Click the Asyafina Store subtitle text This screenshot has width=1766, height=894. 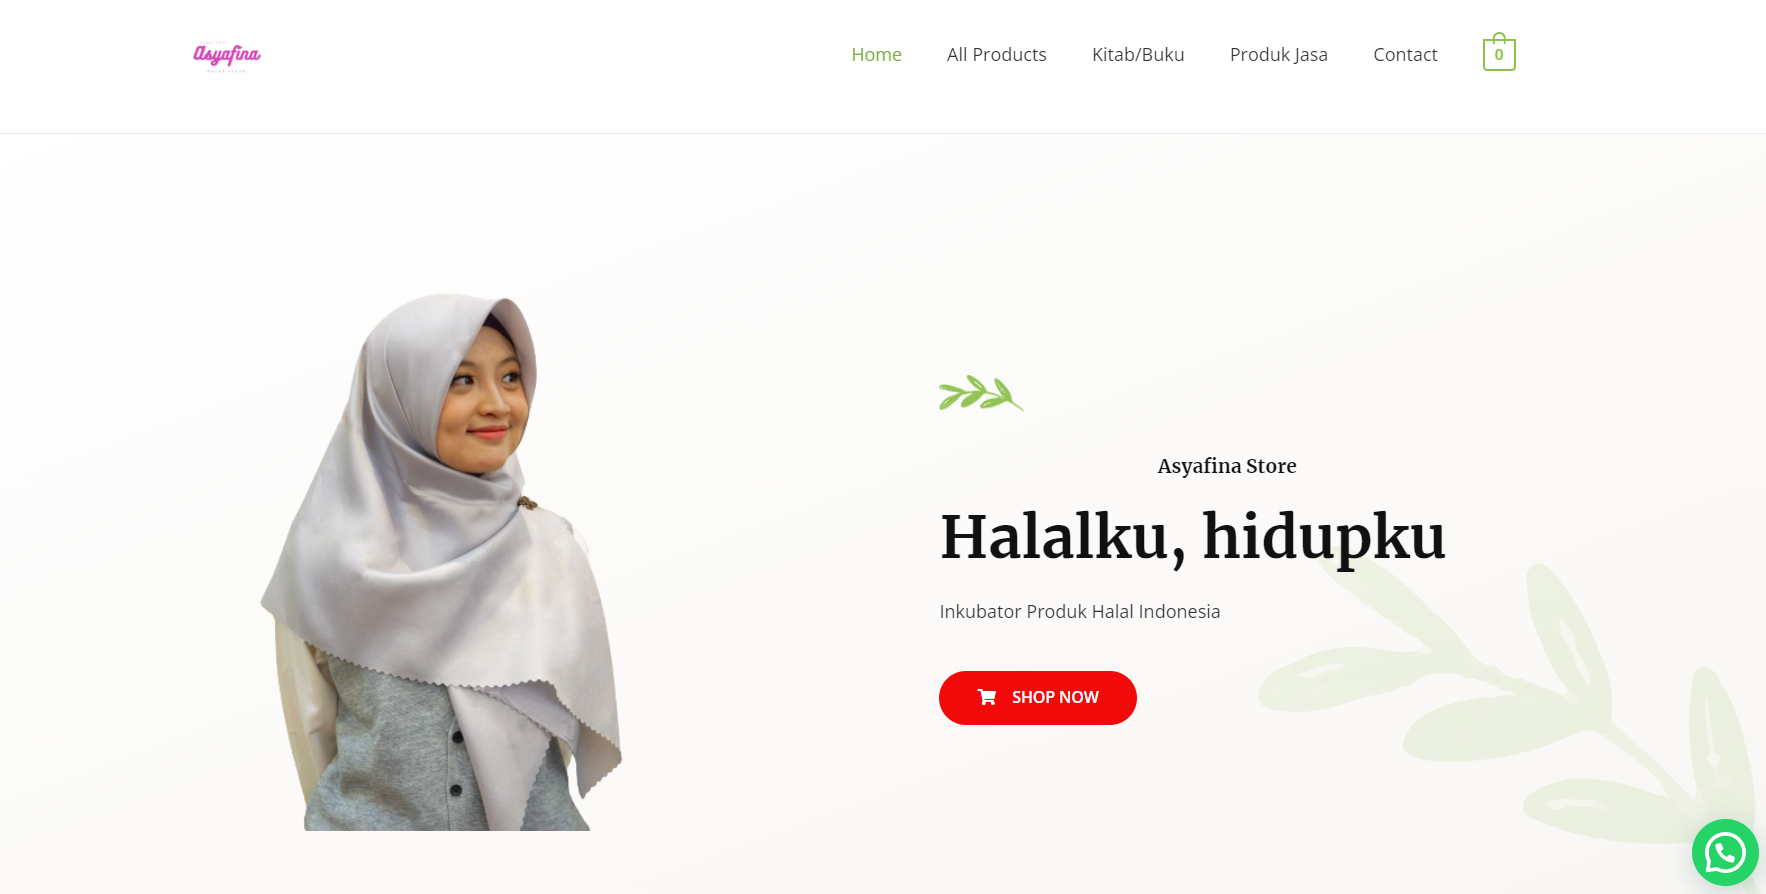1227,466
